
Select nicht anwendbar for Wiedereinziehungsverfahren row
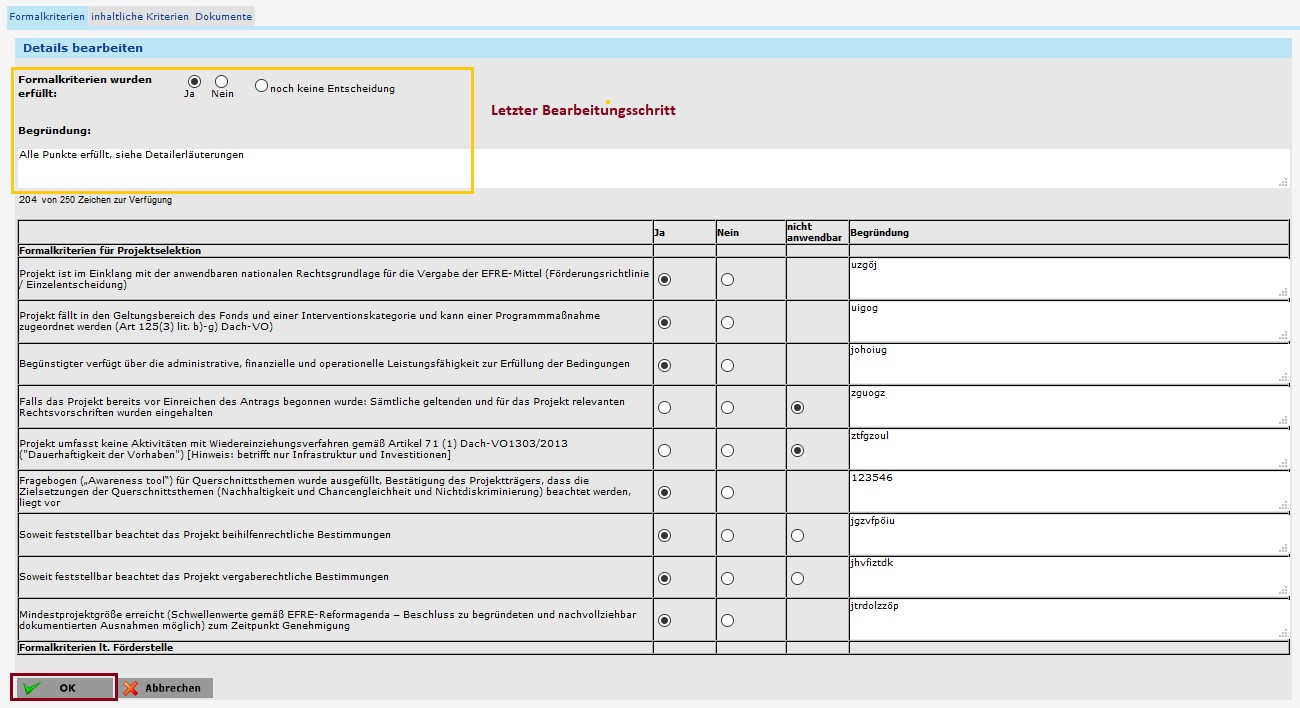[797, 450]
